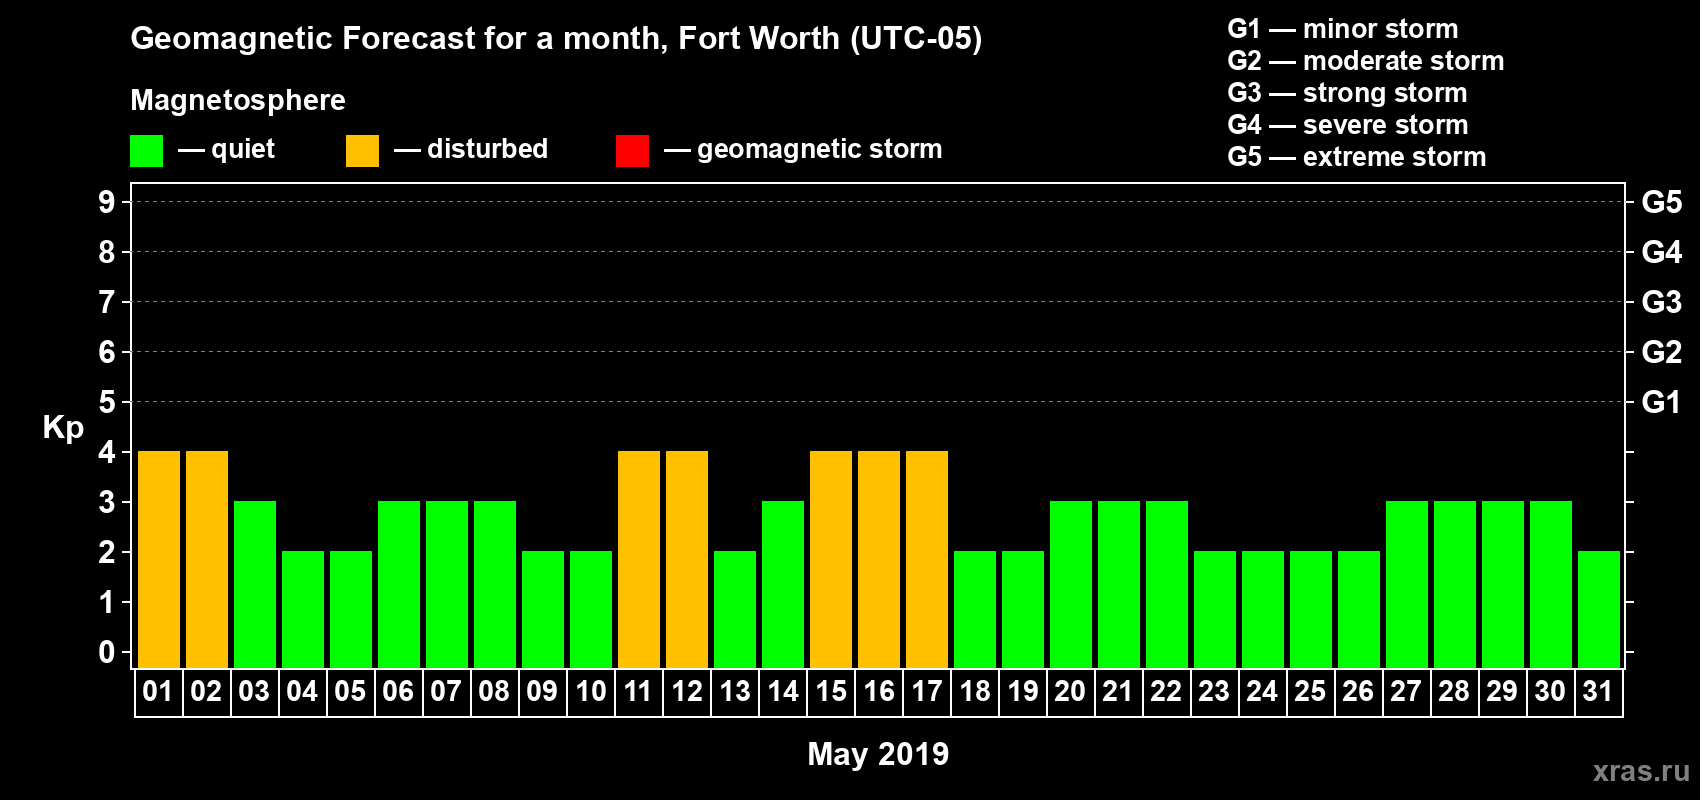The image size is (1700, 800).
Task: Click the green bar for day 22
Action: point(1167,584)
